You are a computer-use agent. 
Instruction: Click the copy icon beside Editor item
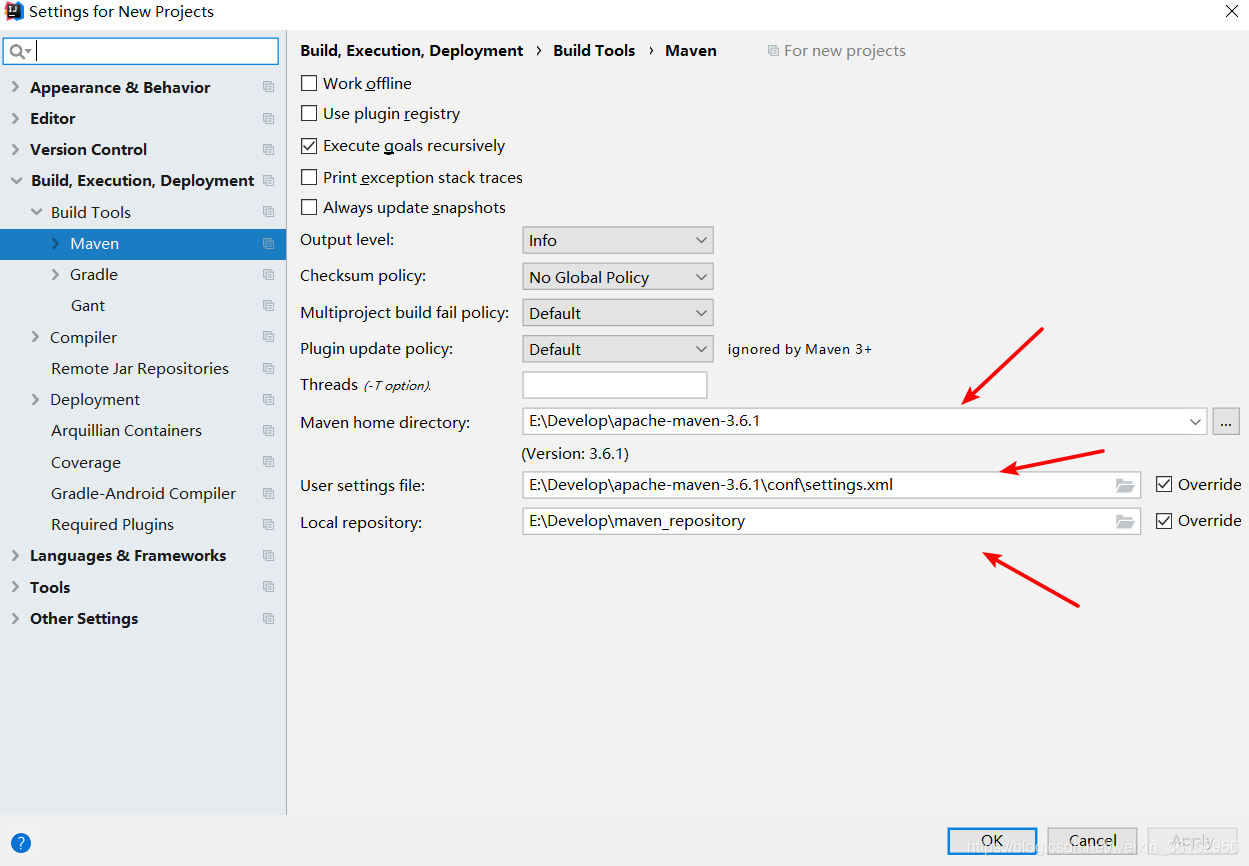click(x=268, y=119)
